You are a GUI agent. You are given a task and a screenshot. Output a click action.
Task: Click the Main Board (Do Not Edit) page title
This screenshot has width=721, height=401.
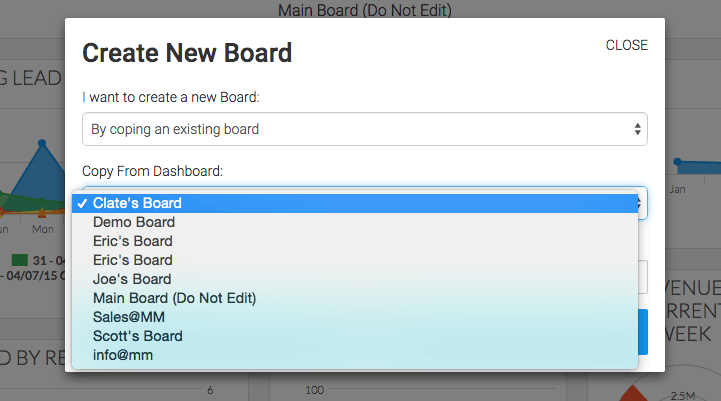365,10
